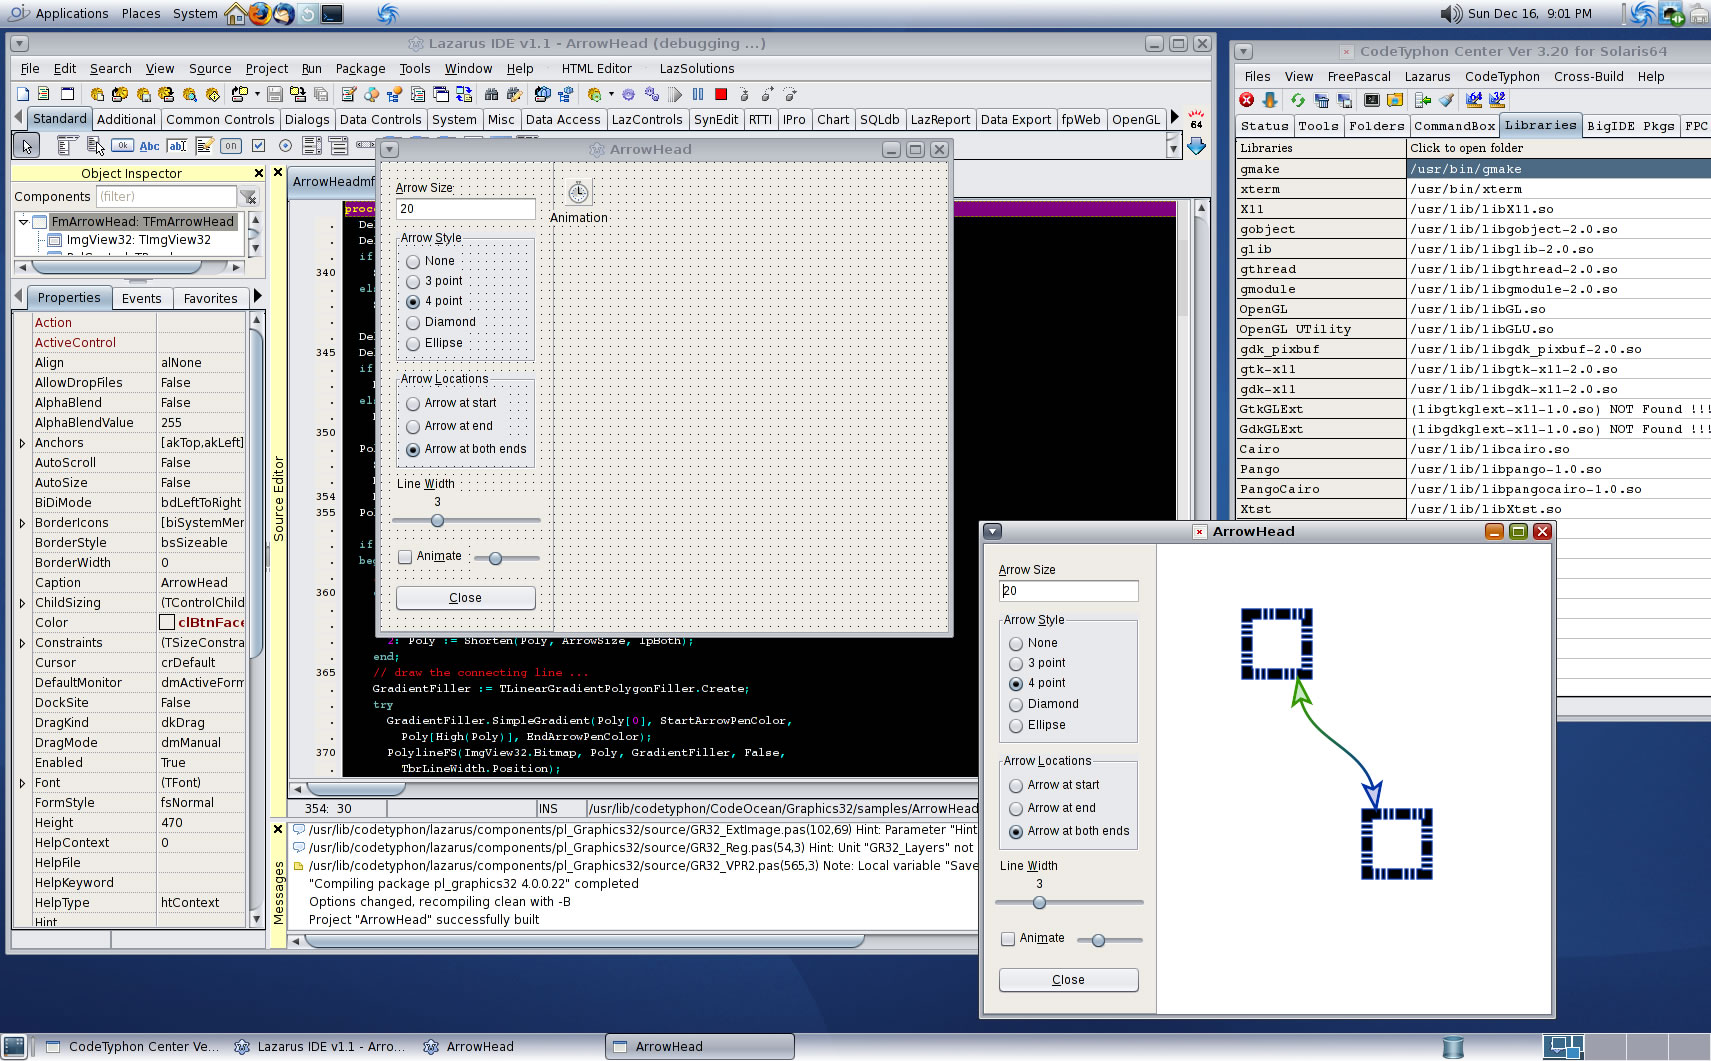Click the 32-bit build icon in CodeTyphon
The image size is (1711, 1061).
click(1497, 100)
